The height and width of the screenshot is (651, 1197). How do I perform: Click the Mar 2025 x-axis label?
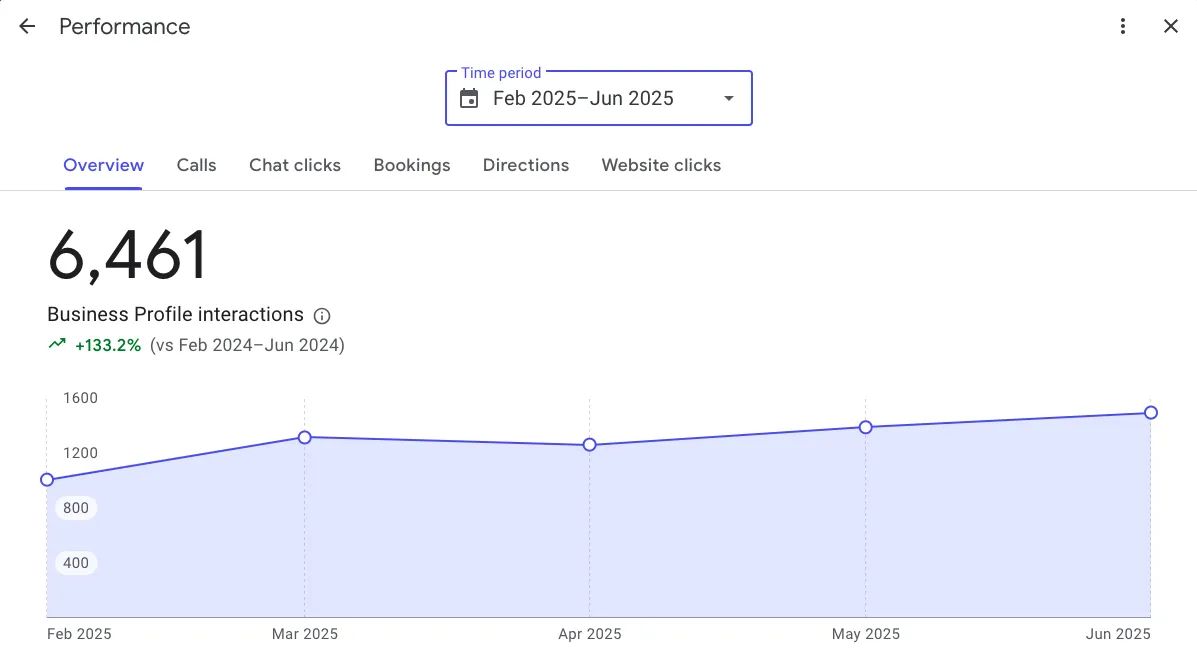pos(305,634)
